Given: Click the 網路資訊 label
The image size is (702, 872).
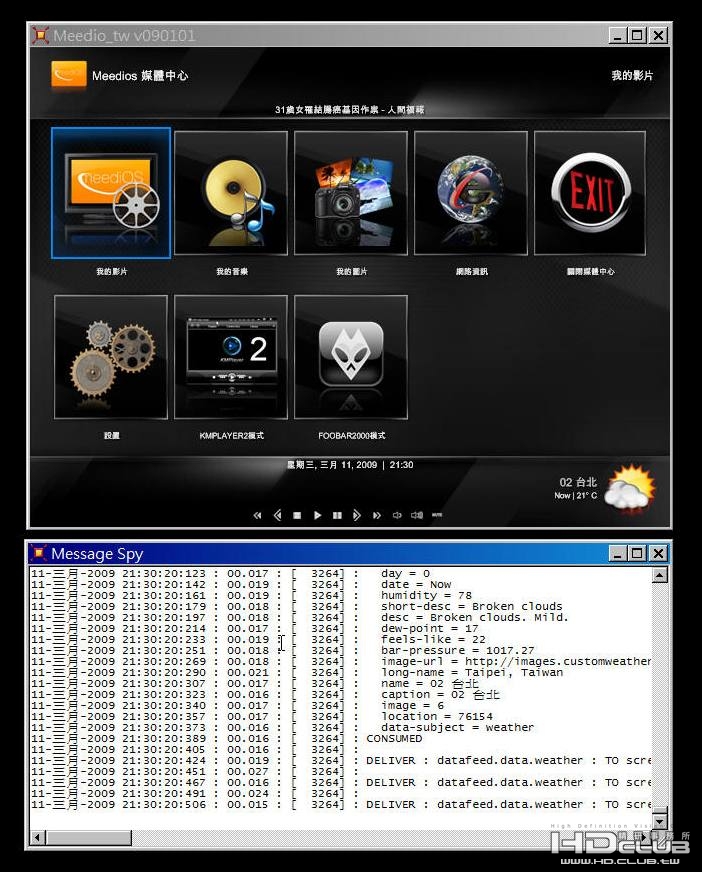Looking at the screenshot, I should coord(471,271).
